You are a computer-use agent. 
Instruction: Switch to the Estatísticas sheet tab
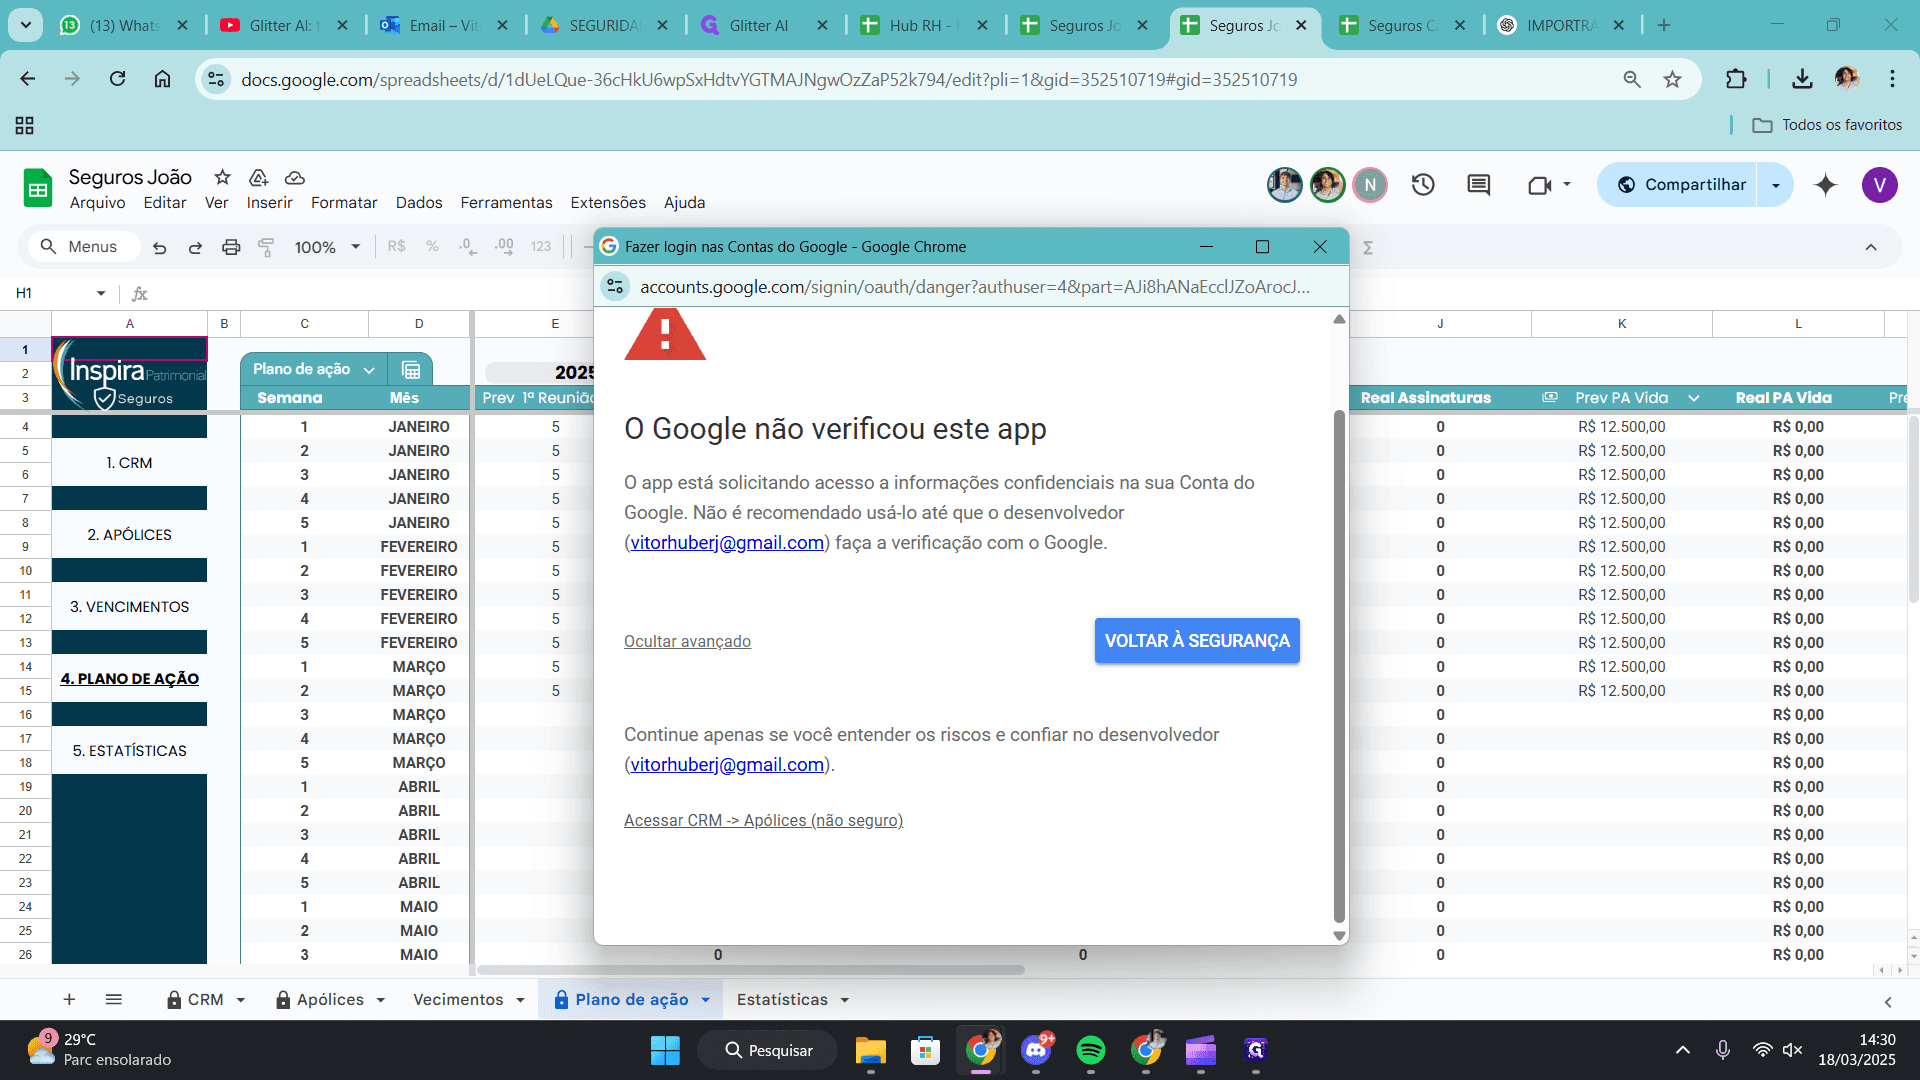(x=782, y=1000)
